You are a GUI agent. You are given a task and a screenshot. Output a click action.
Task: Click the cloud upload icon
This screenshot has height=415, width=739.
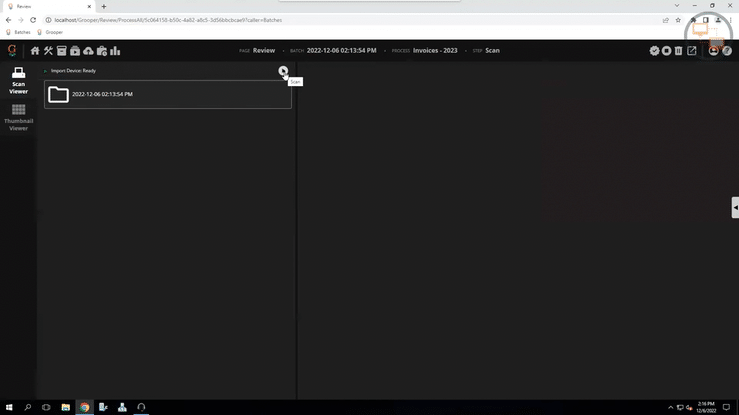point(88,51)
